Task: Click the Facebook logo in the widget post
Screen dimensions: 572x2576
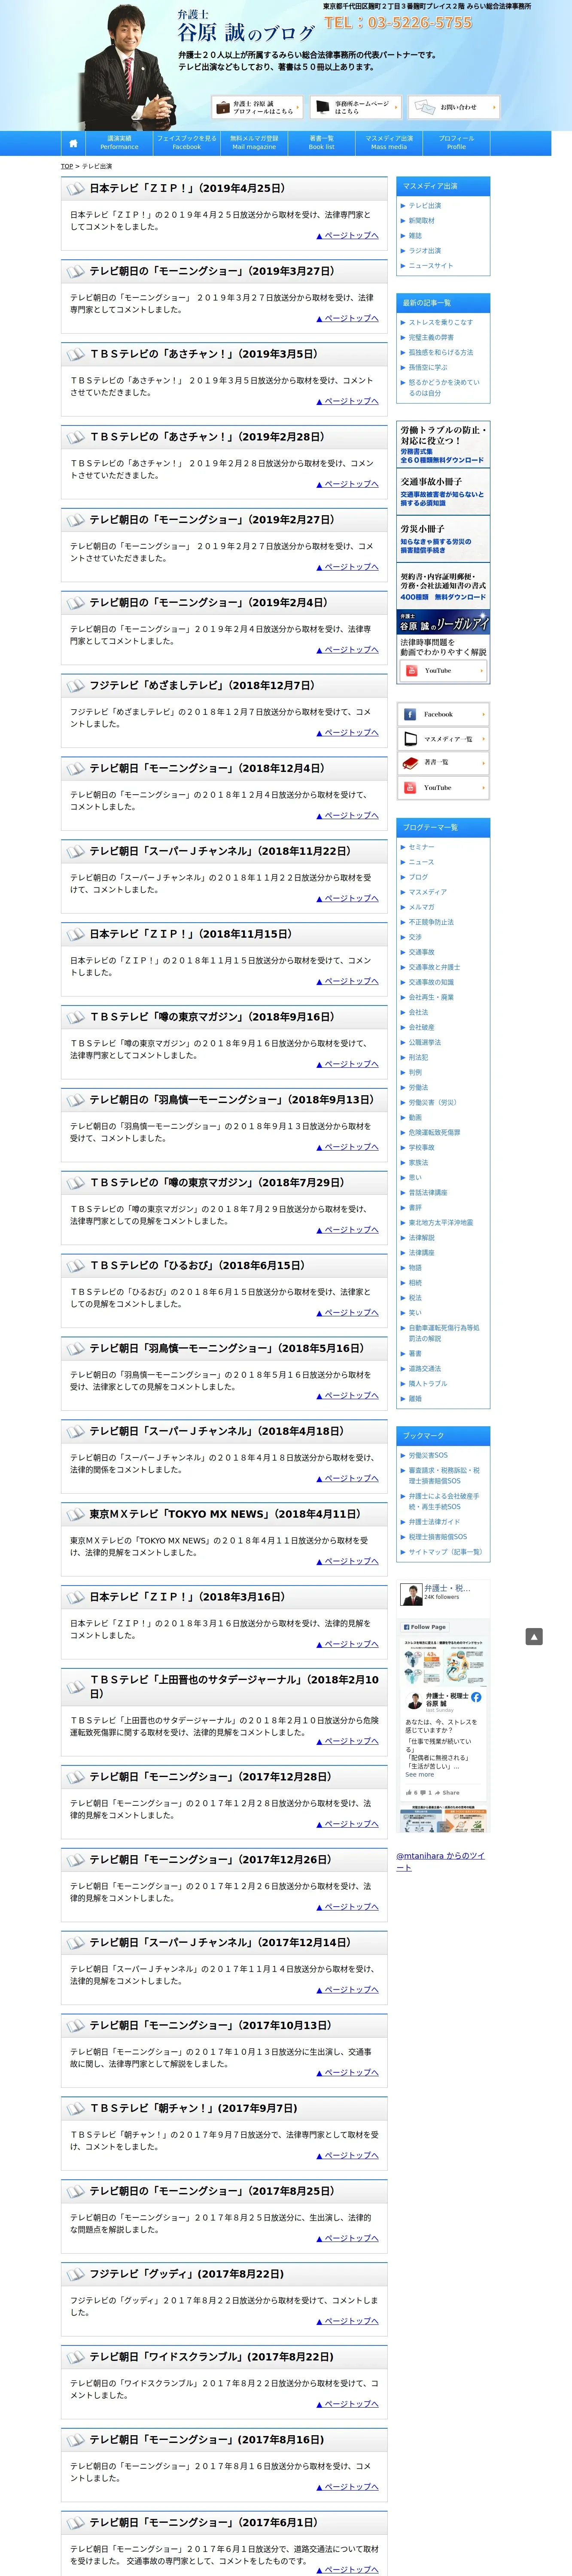Action: point(476,1698)
